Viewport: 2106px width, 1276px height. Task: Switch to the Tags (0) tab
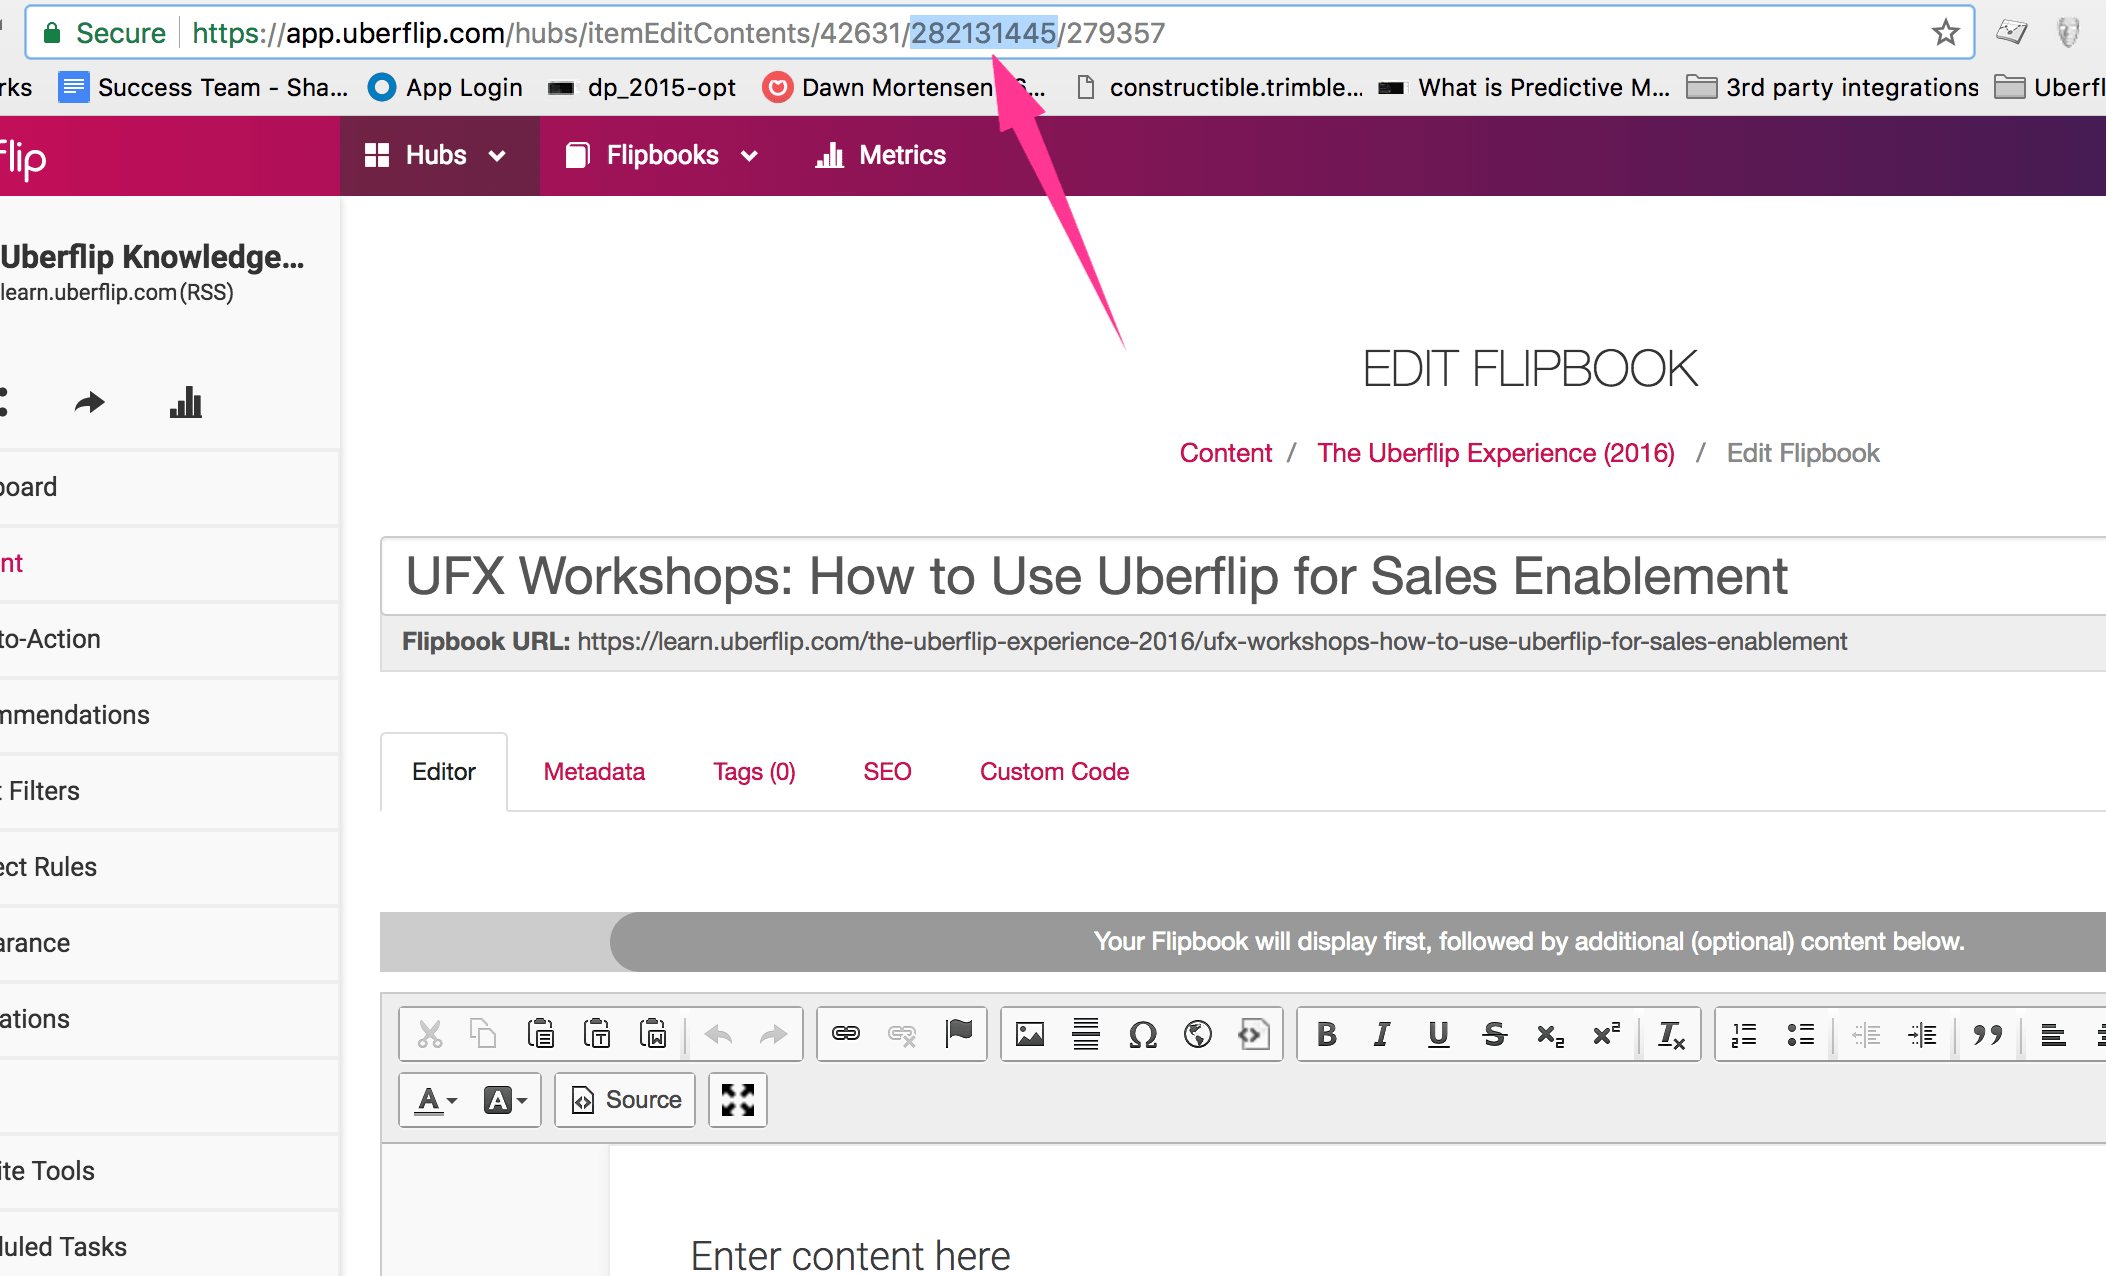(754, 772)
